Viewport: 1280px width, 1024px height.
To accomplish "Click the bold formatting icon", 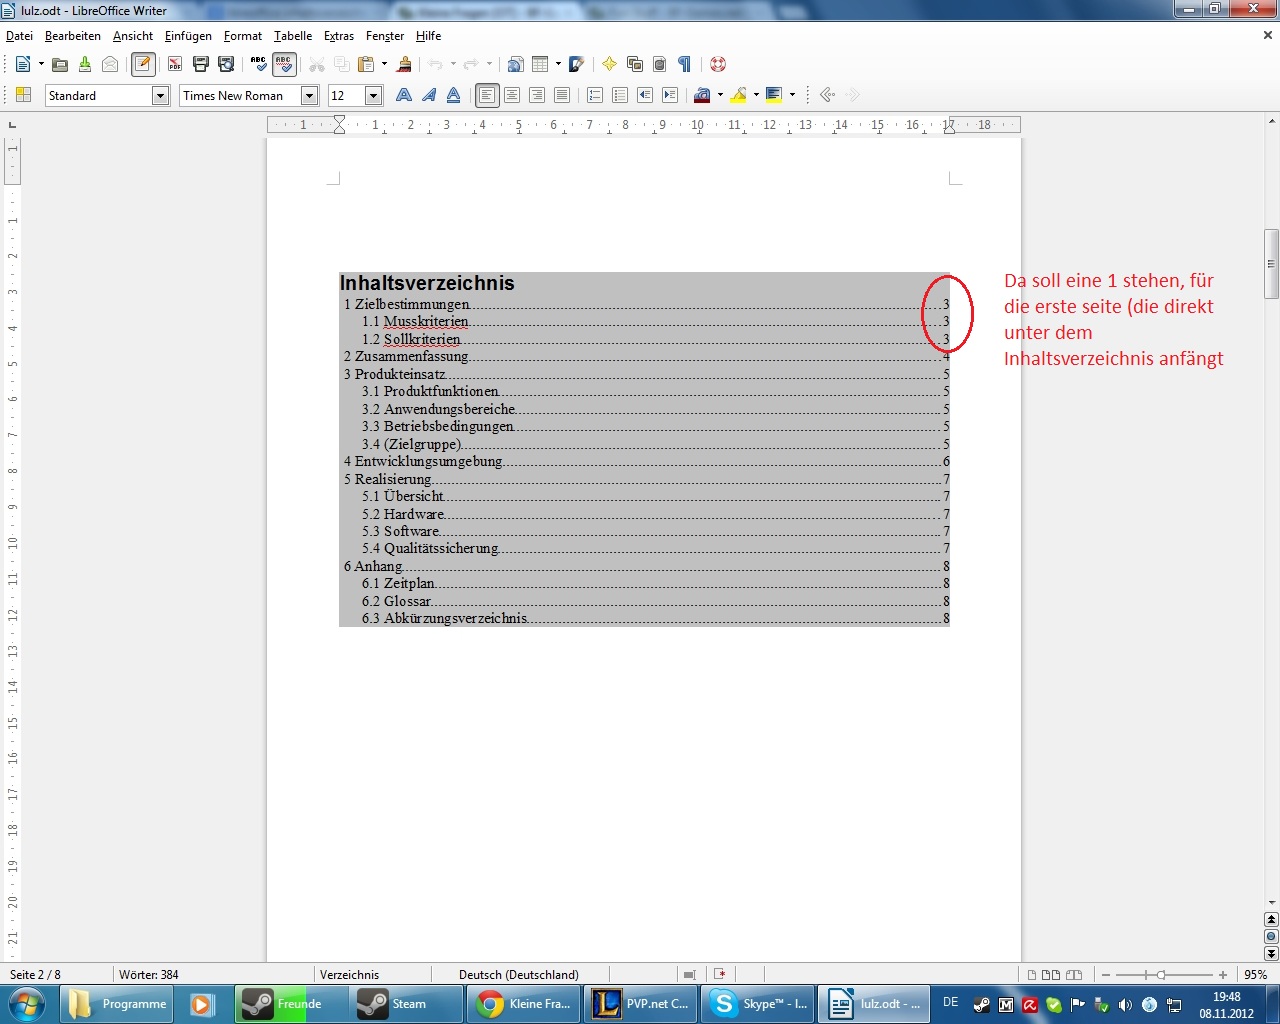I will pos(404,95).
